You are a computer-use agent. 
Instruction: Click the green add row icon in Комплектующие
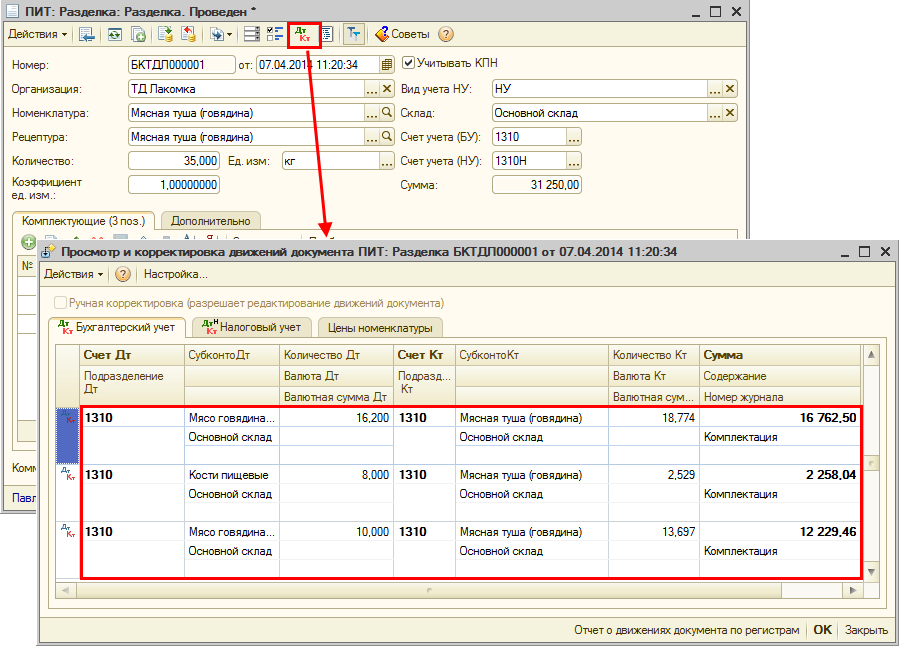(28, 242)
